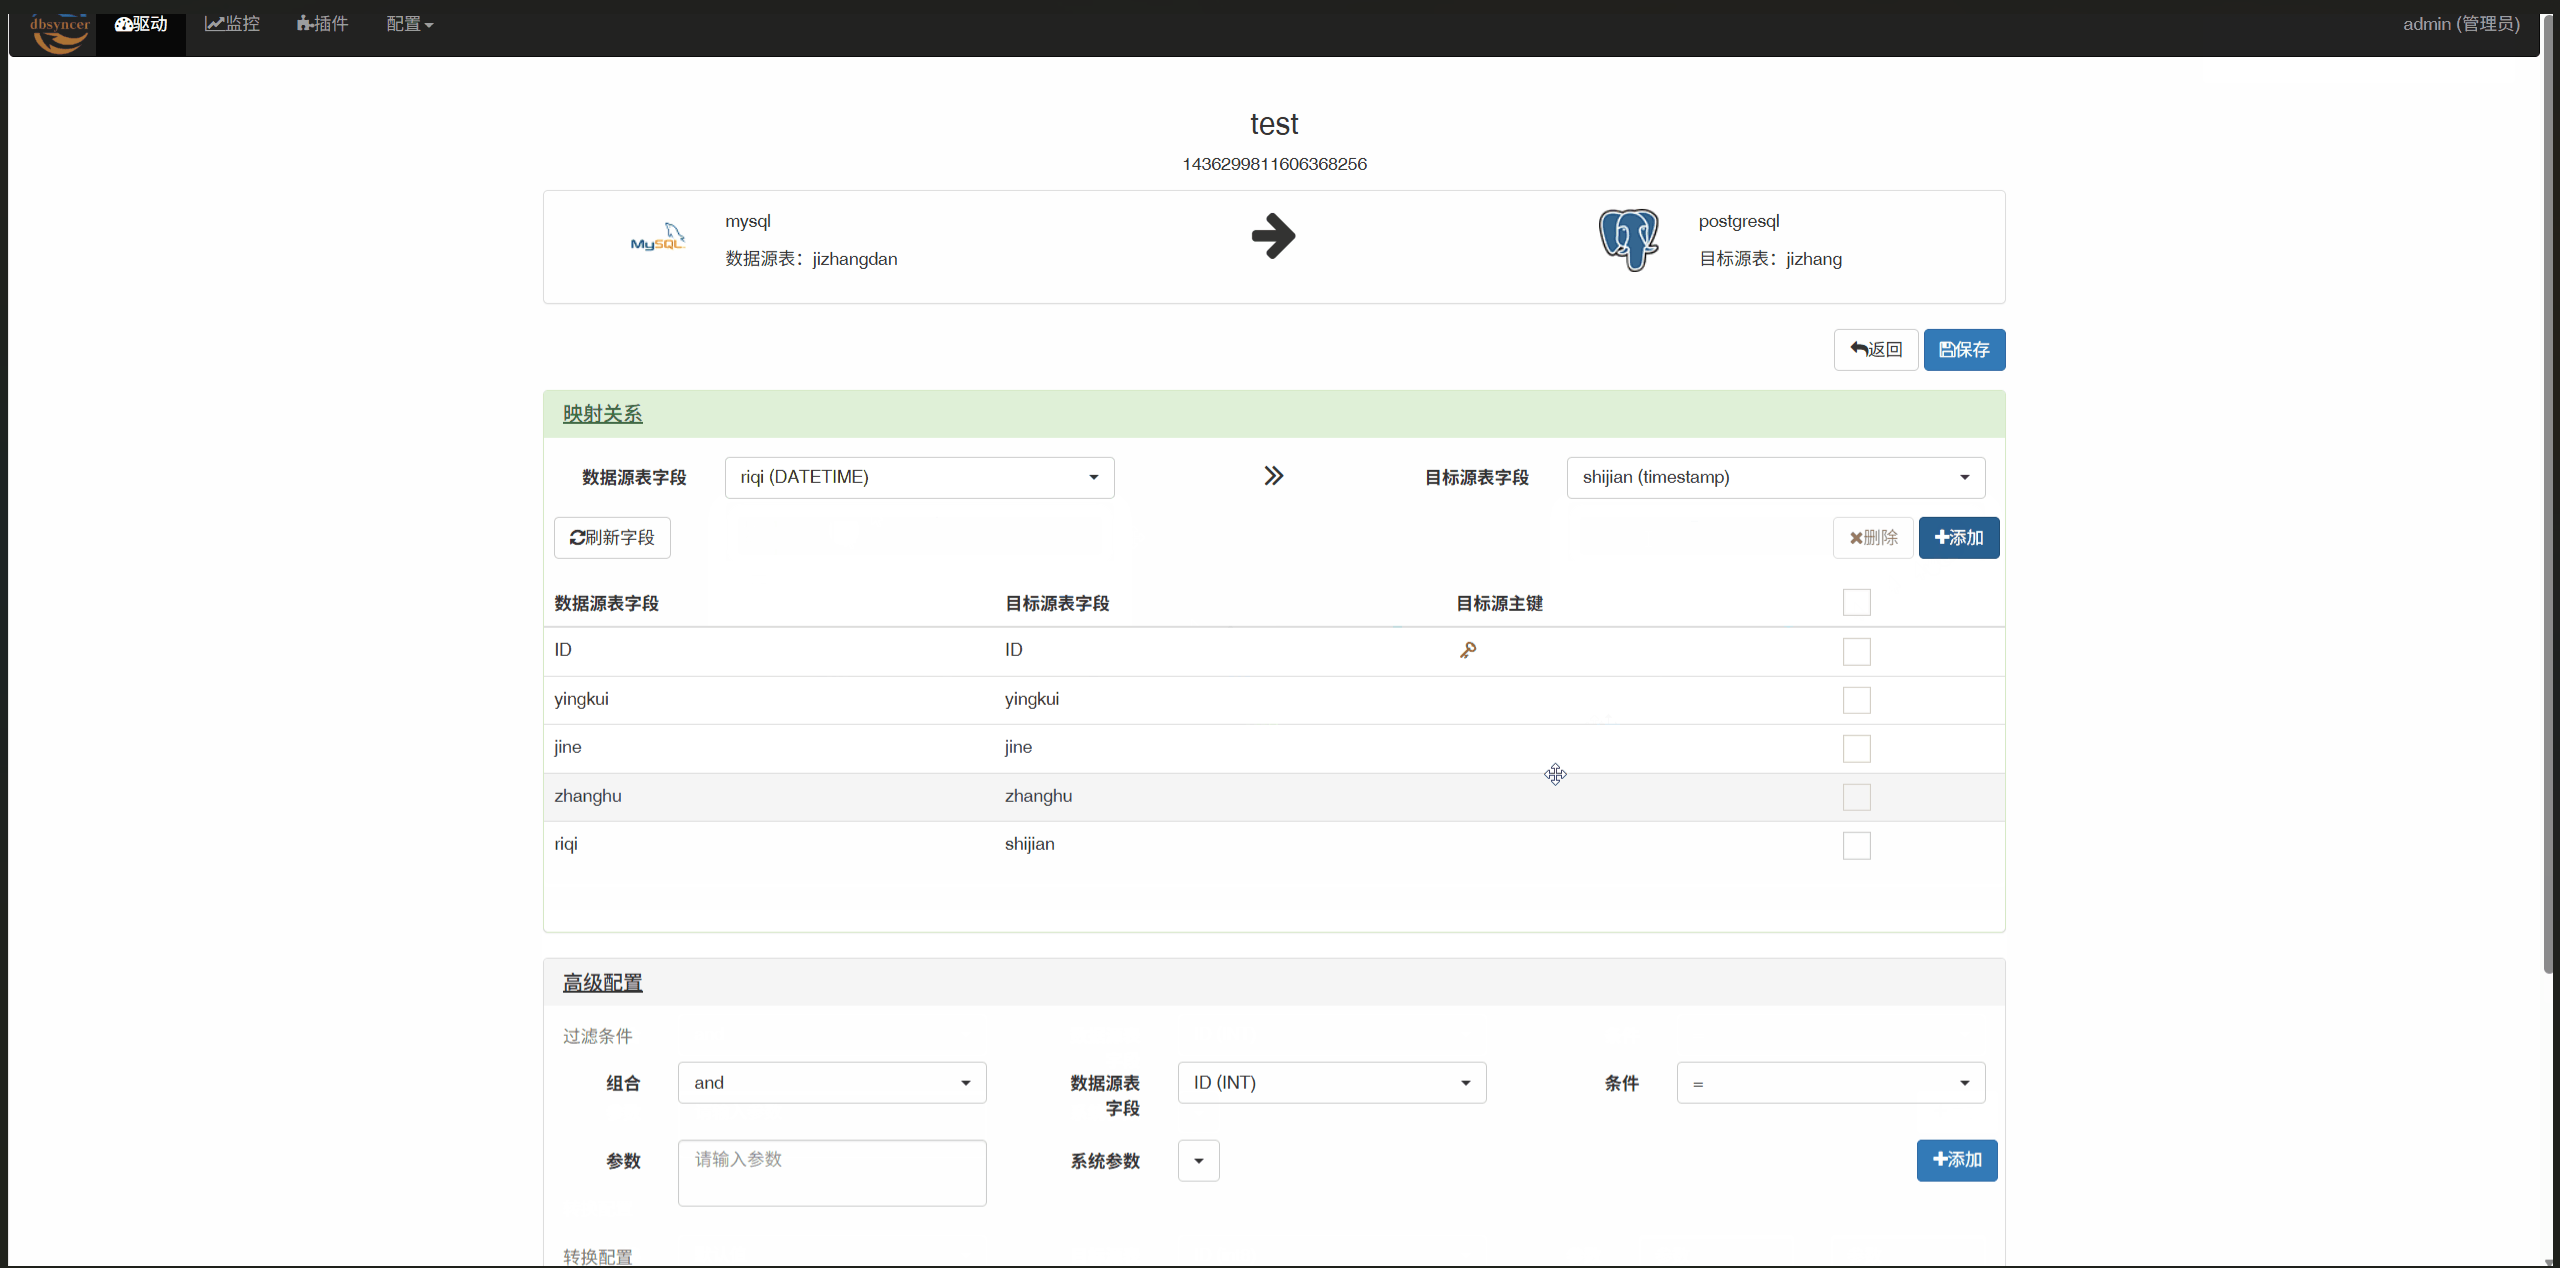Check the zhanghu row checkbox
The width and height of the screenshot is (2560, 1268).
coord(1857,797)
